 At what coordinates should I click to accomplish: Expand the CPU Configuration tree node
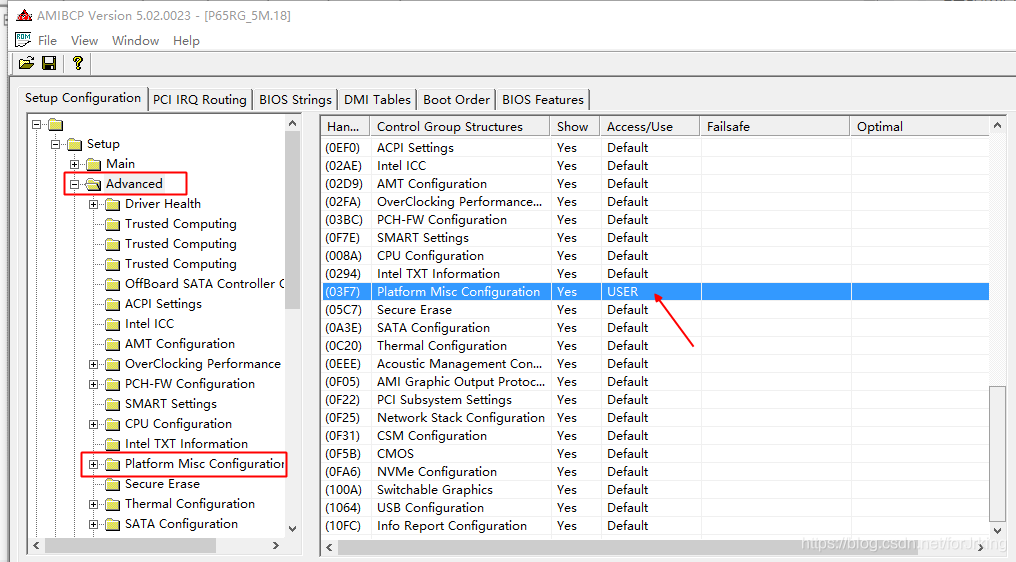pos(93,425)
